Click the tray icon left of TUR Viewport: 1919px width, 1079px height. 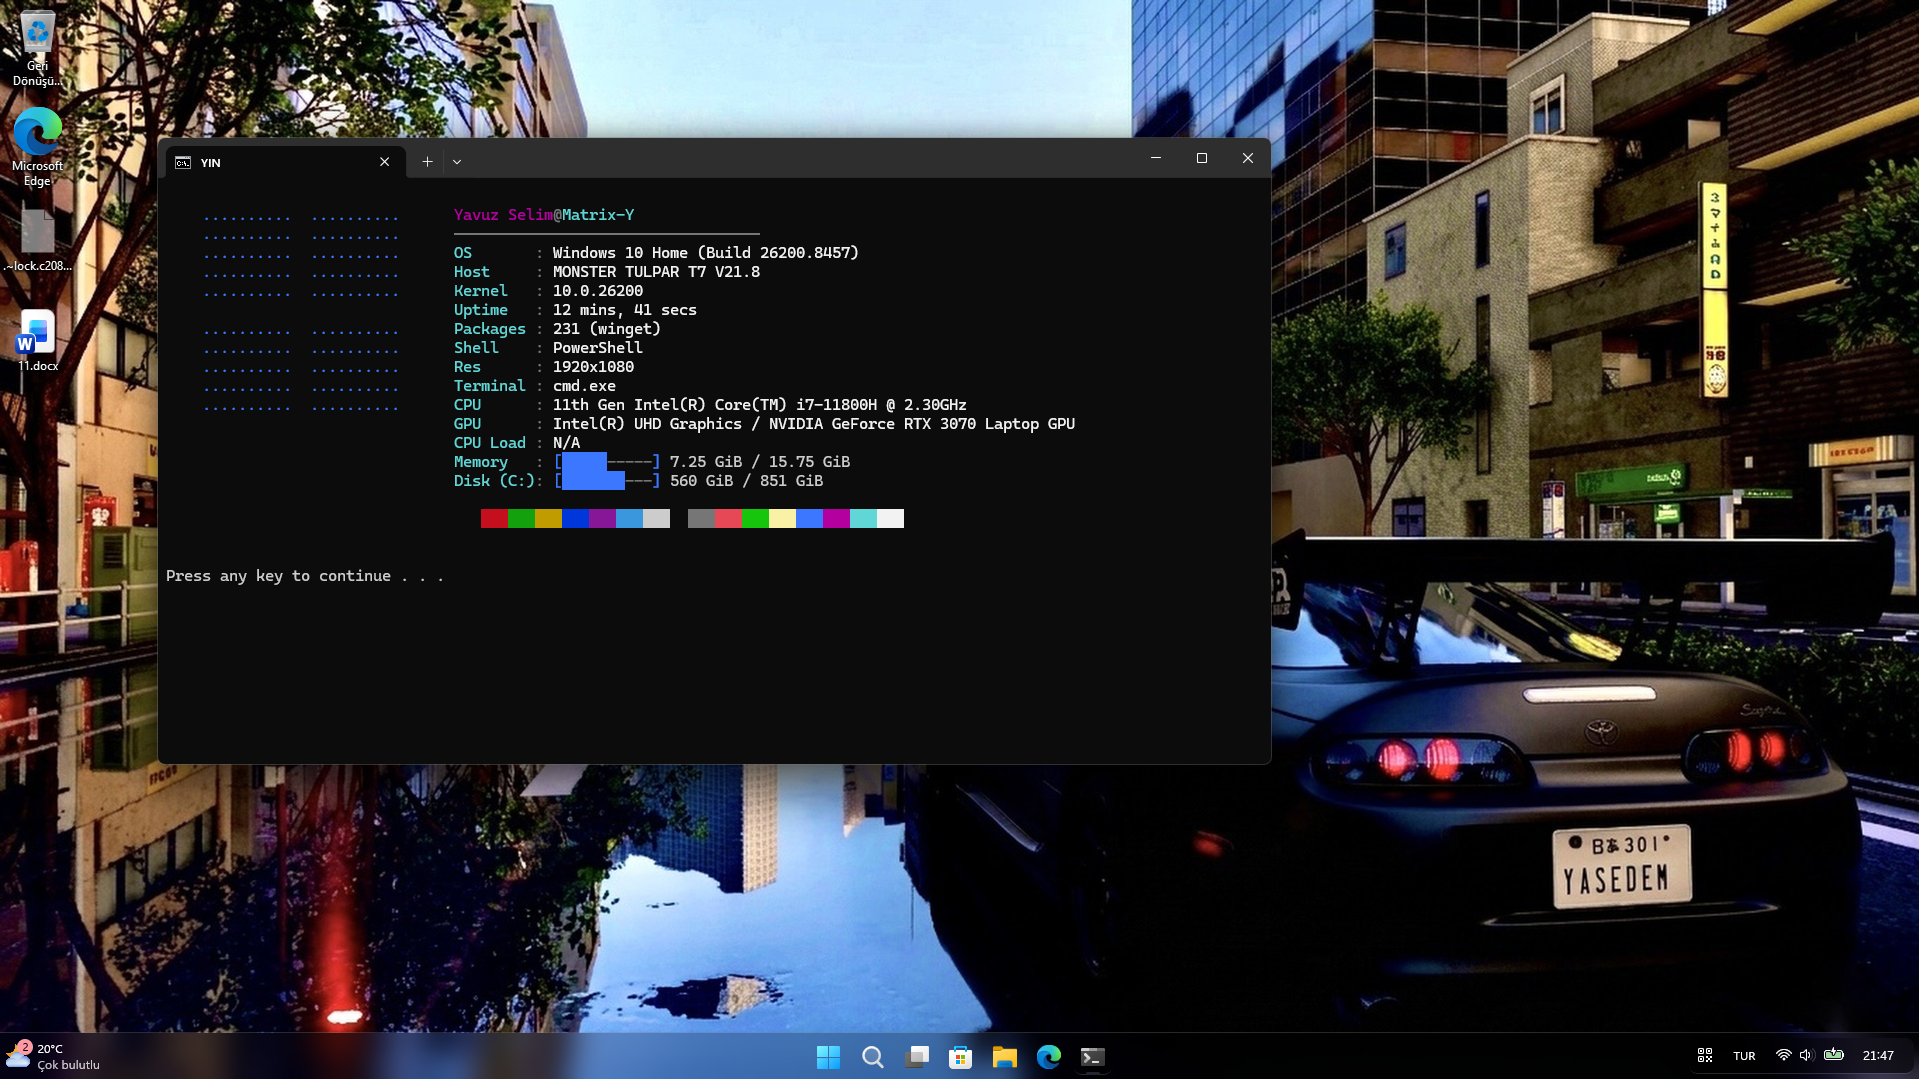(x=1705, y=1056)
